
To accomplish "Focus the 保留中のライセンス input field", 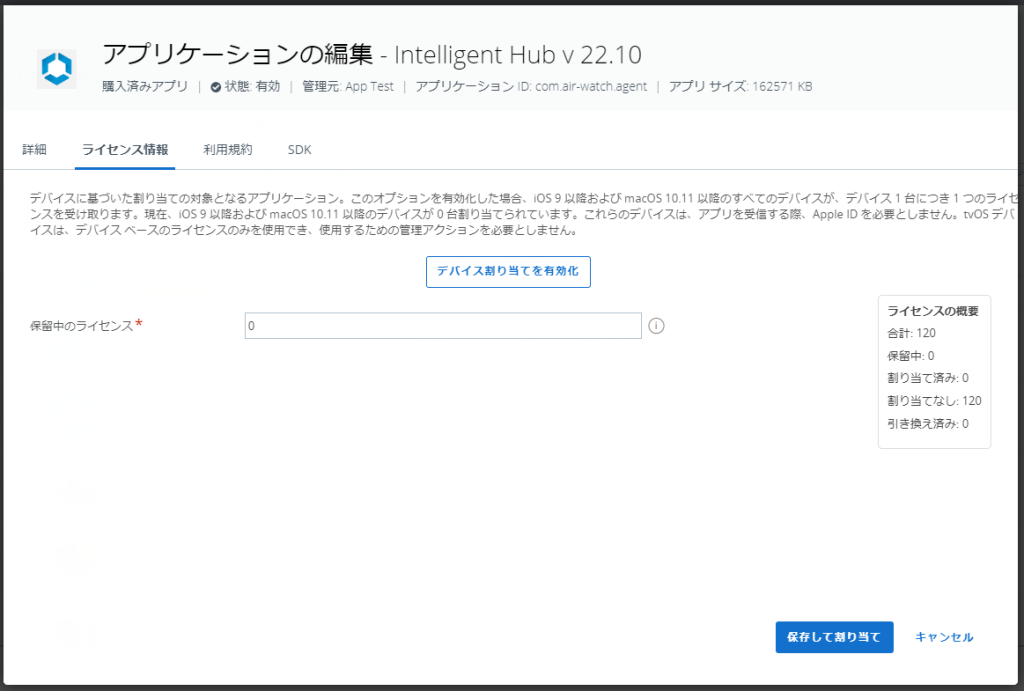I will (443, 326).
